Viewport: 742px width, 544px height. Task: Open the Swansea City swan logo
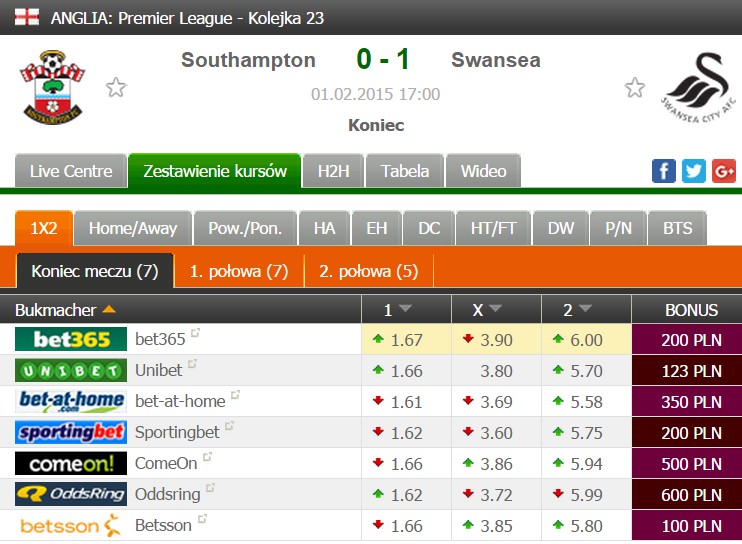(698, 87)
